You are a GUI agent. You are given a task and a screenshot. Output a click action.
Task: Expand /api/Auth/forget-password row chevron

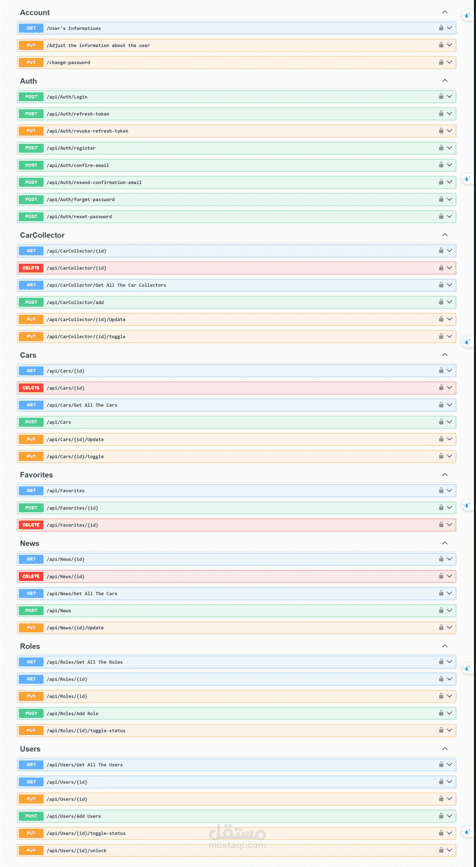point(449,199)
